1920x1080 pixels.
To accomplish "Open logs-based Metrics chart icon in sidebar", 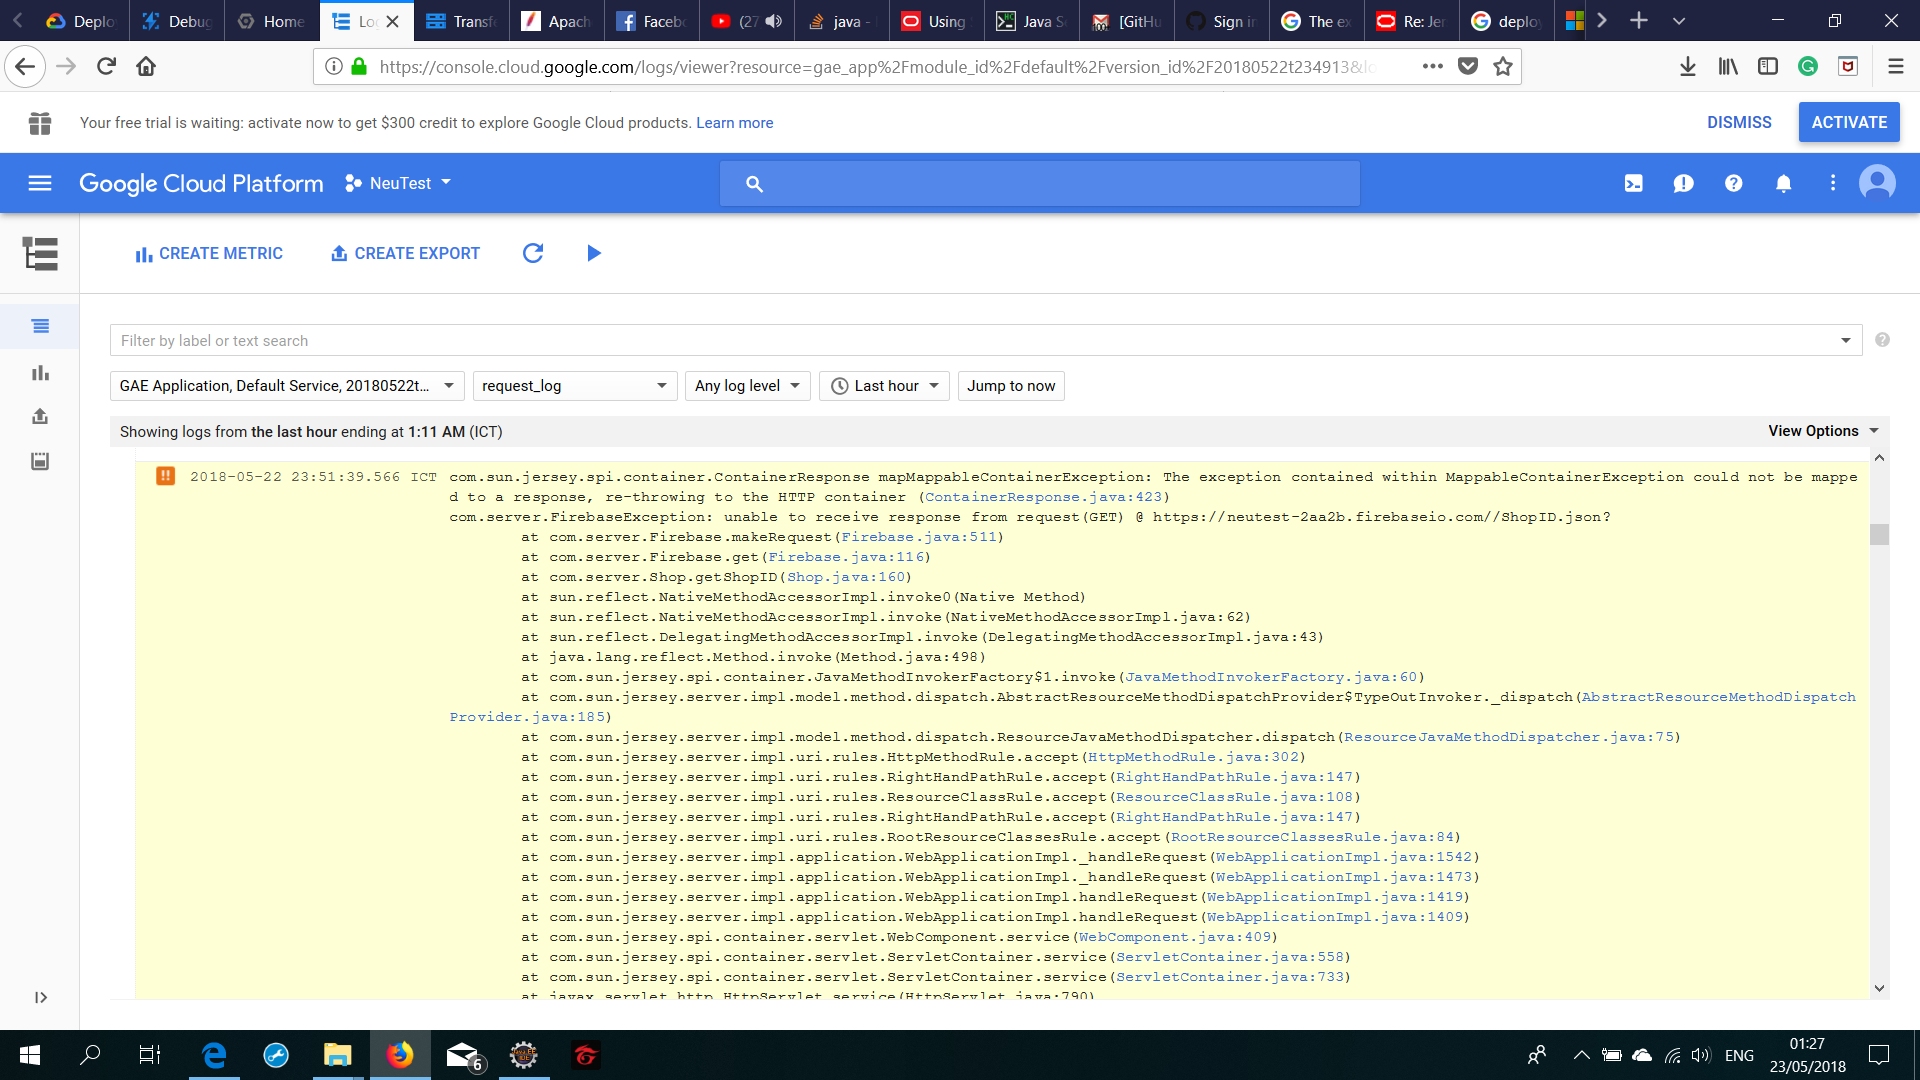I will [40, 373].
